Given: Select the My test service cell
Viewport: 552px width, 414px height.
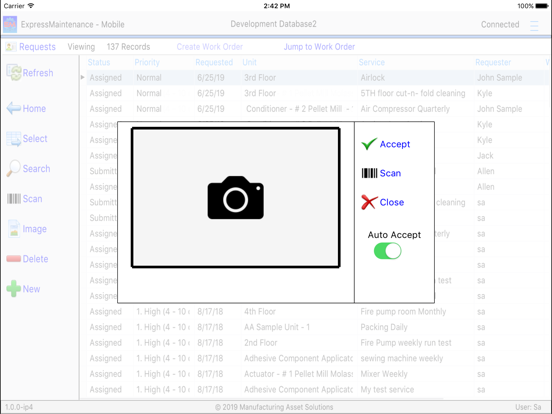Looking at the screenshot, I should 416,389.
